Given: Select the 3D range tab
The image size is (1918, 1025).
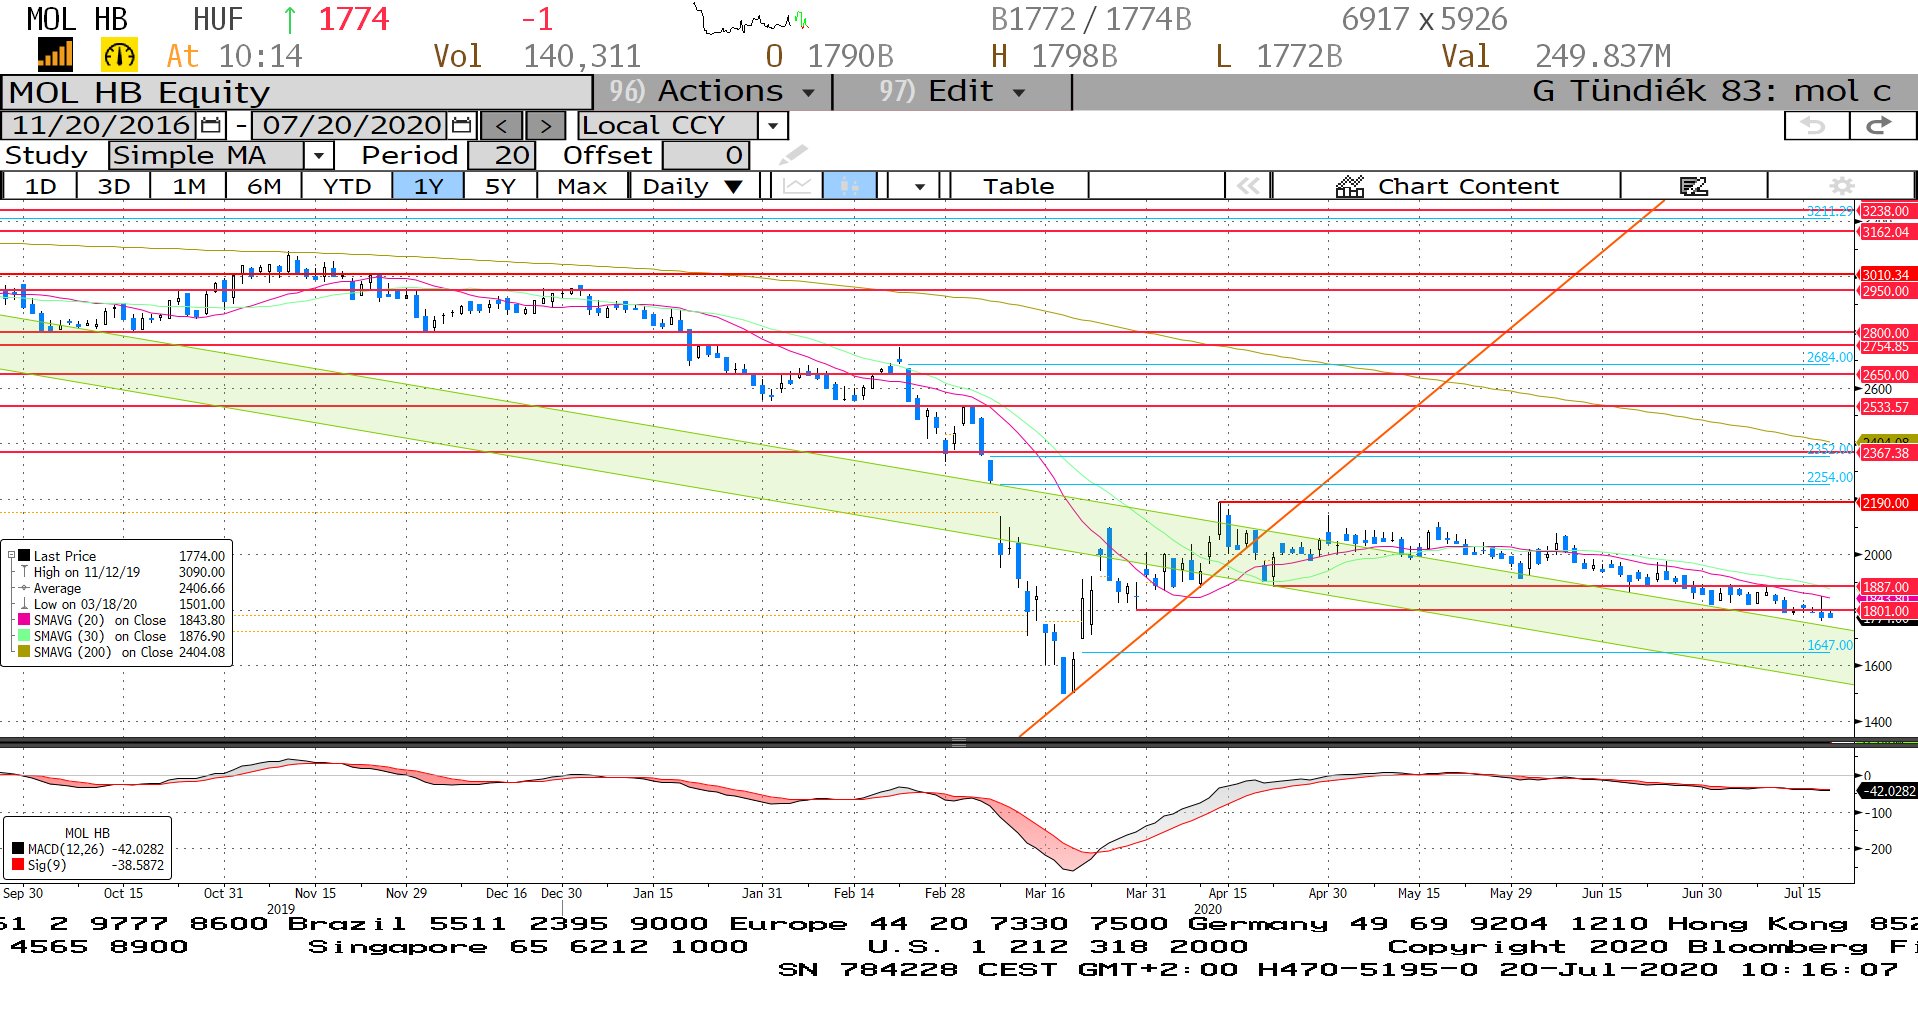Looking at the screenshot, I should [114, 186].
